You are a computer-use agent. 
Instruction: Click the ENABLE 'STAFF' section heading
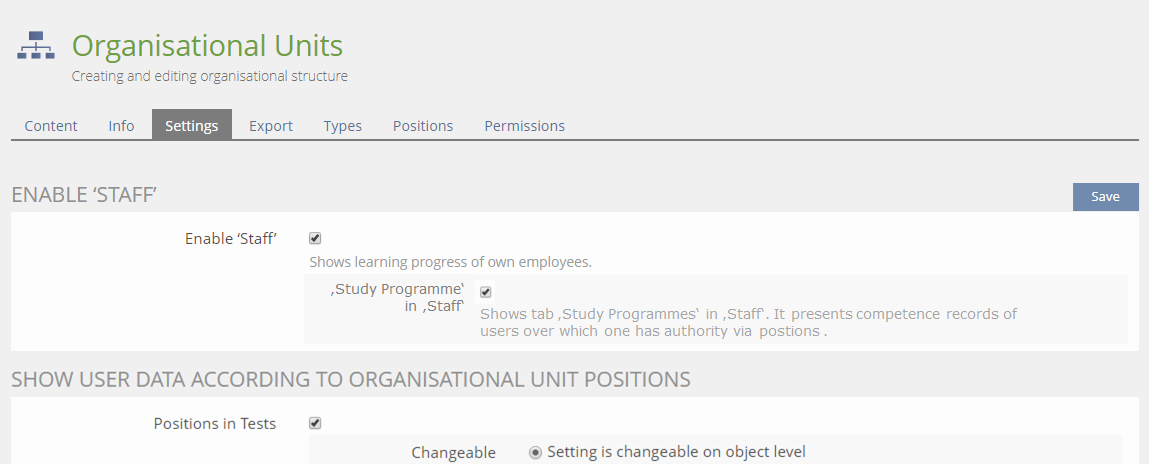coord(84,195)
